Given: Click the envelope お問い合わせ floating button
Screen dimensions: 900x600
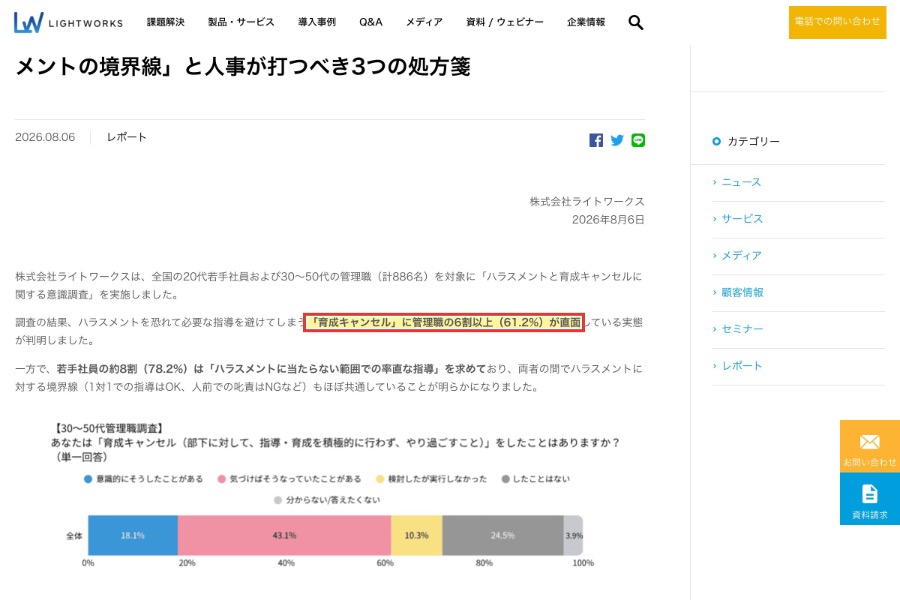Looking at the screenshot, I should 870,446.
